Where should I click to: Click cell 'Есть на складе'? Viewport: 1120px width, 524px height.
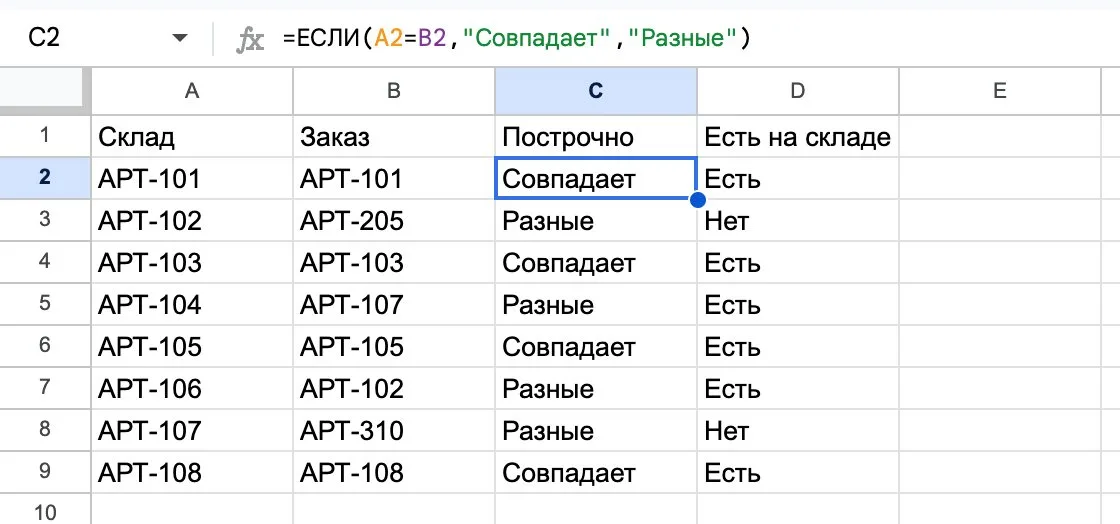click(798, 136)
